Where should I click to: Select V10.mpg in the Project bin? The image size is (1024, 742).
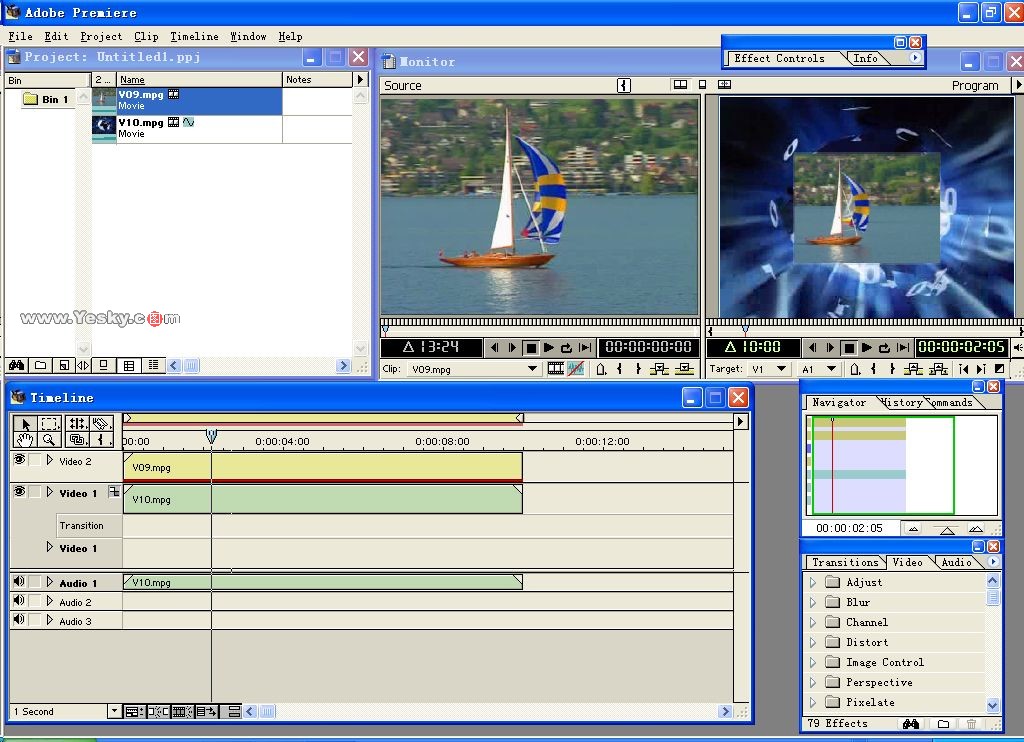[x=140, y=123]
